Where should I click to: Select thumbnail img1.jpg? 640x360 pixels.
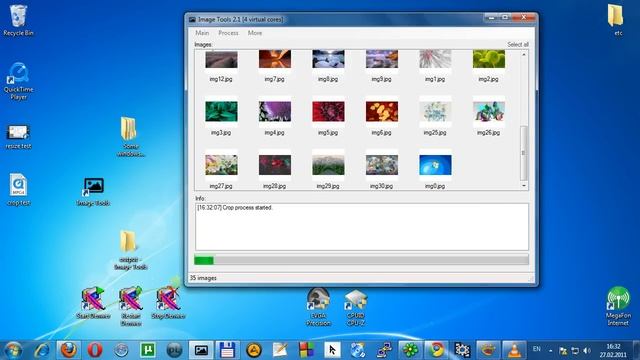click(x=435, y=65)
